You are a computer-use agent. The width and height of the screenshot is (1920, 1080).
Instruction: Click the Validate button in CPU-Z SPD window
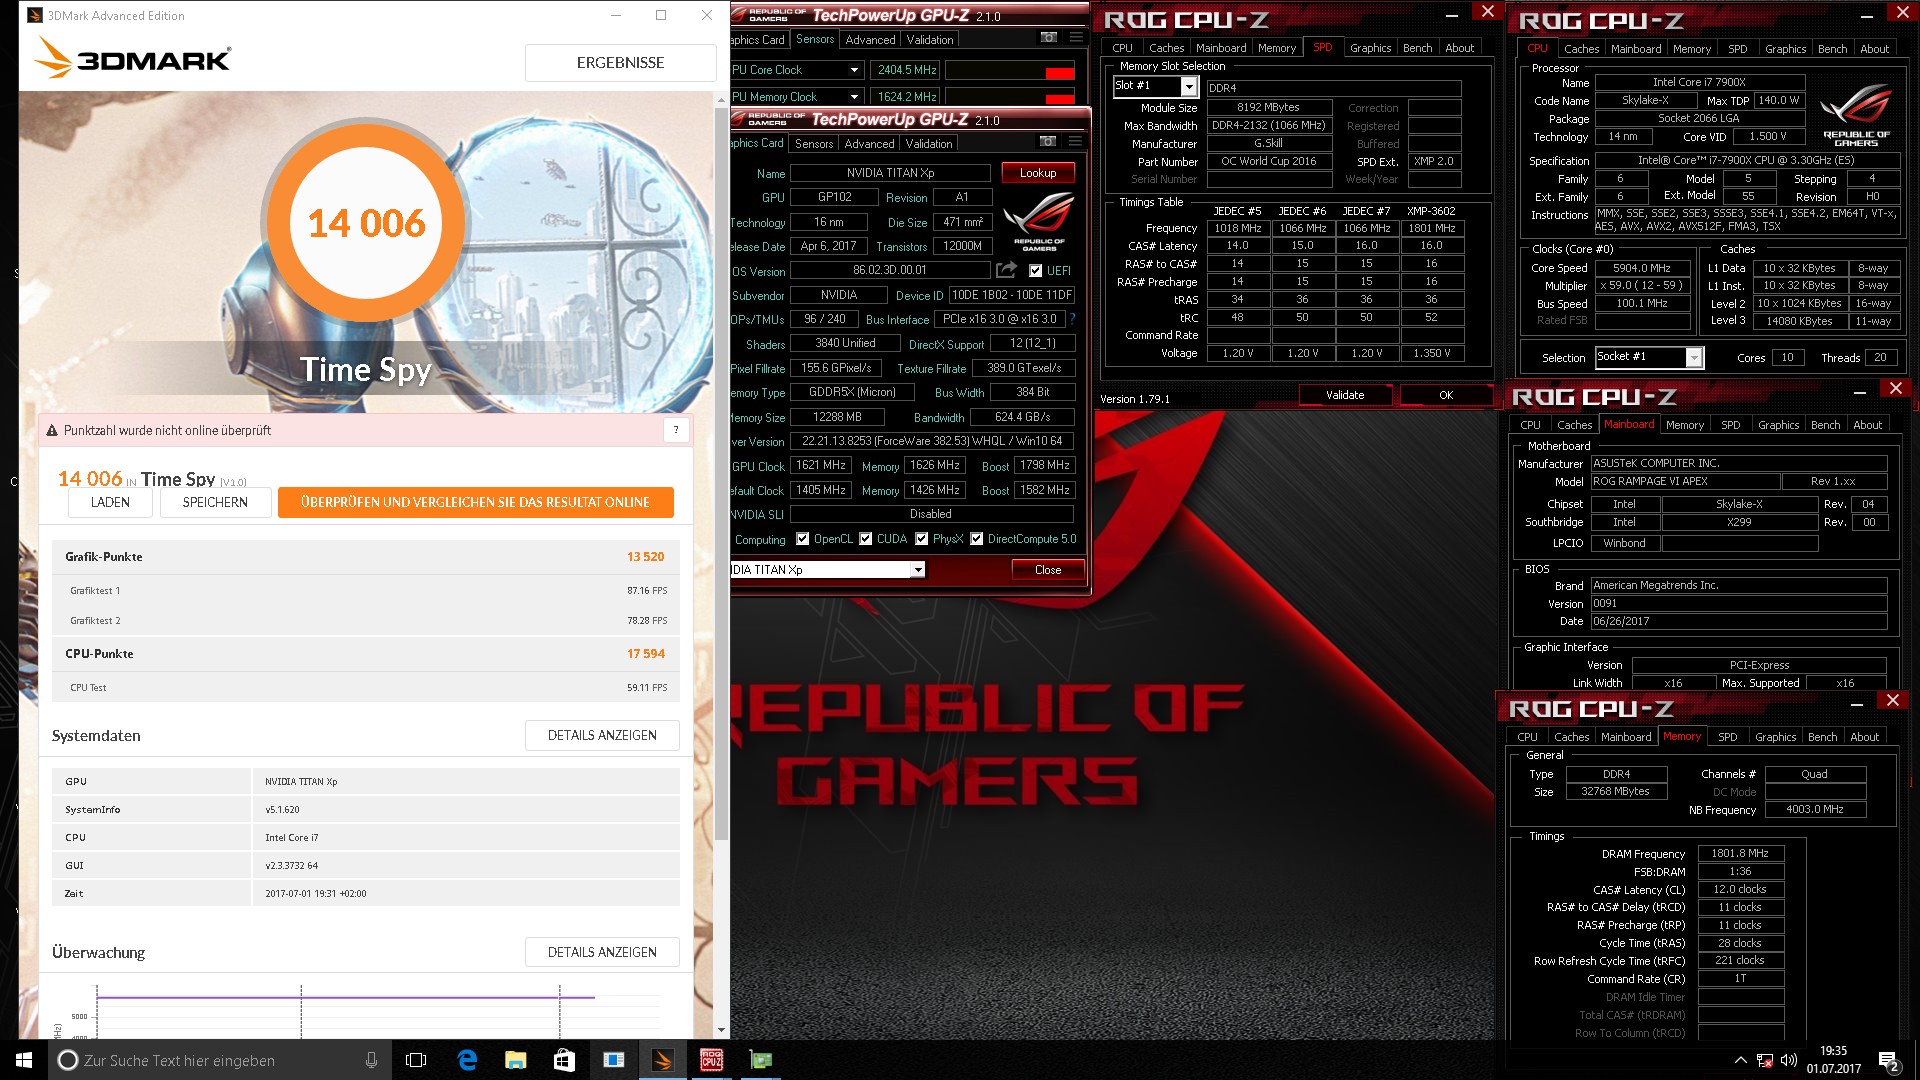click(x=1345, y=395)
